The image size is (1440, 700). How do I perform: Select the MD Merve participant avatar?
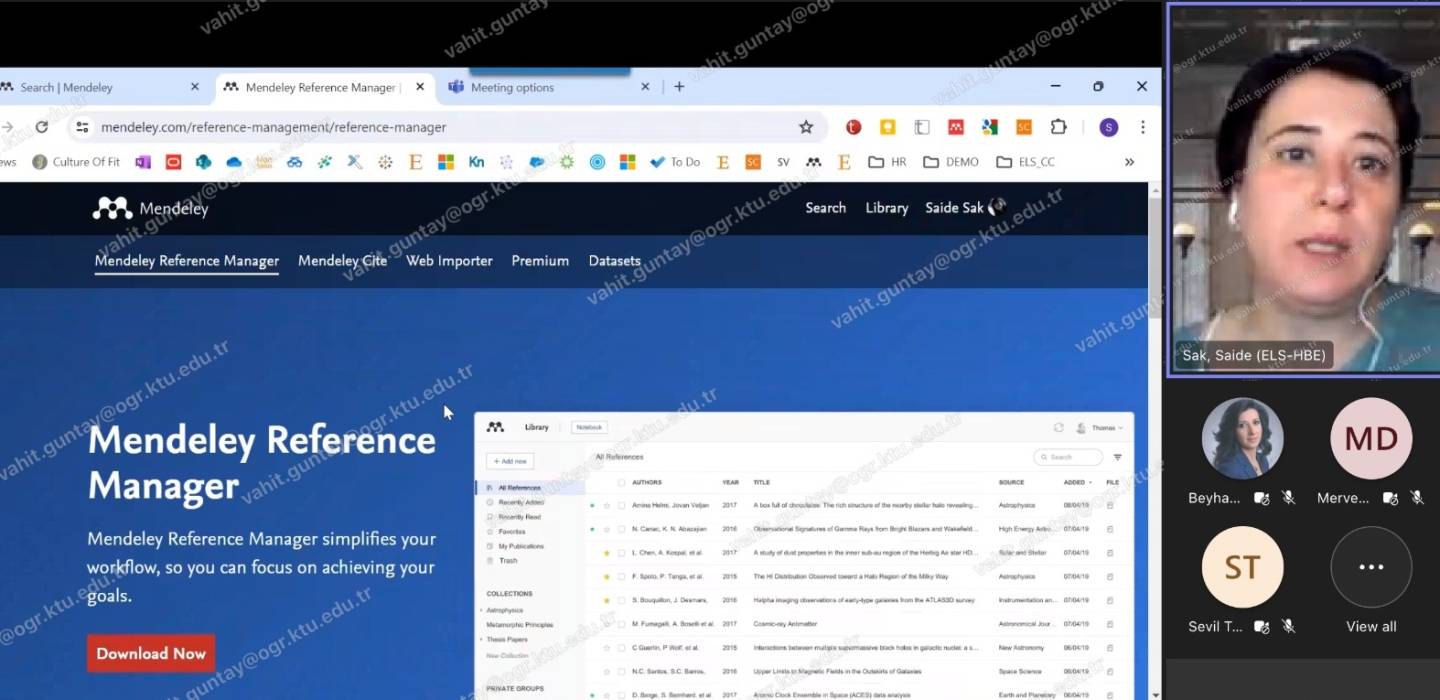click(x=1371, y=438)
